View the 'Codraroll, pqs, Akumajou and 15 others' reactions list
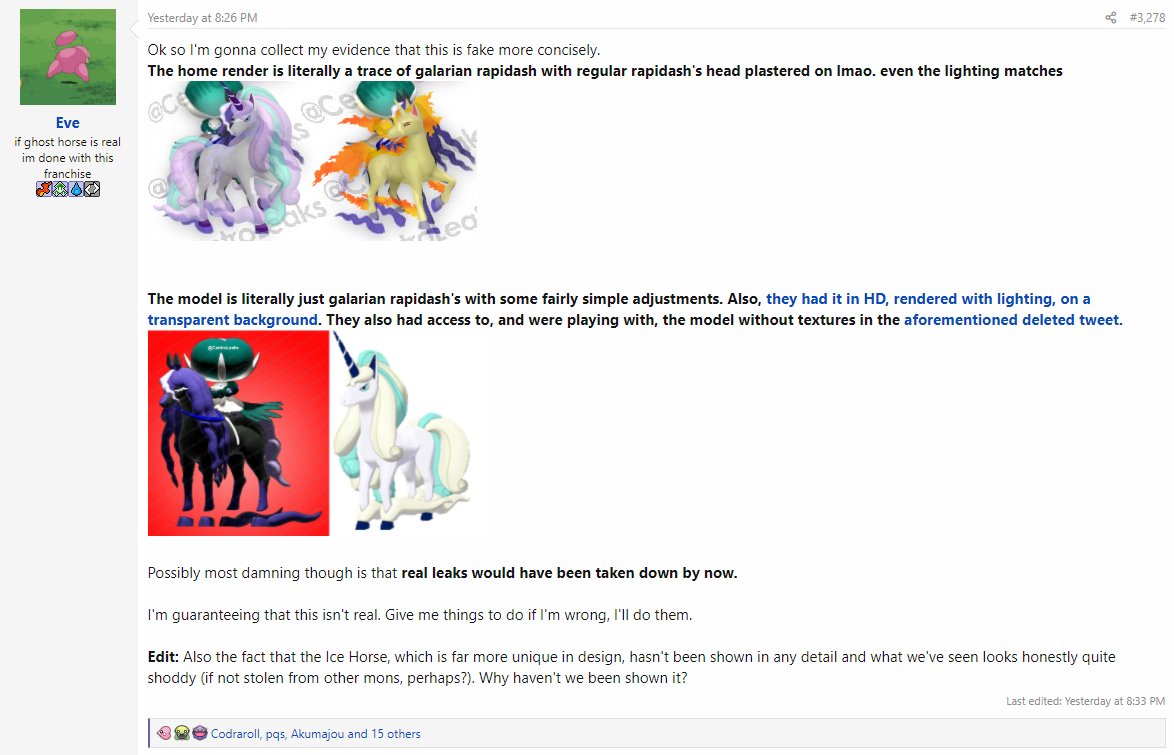 (x=315, y=734)
